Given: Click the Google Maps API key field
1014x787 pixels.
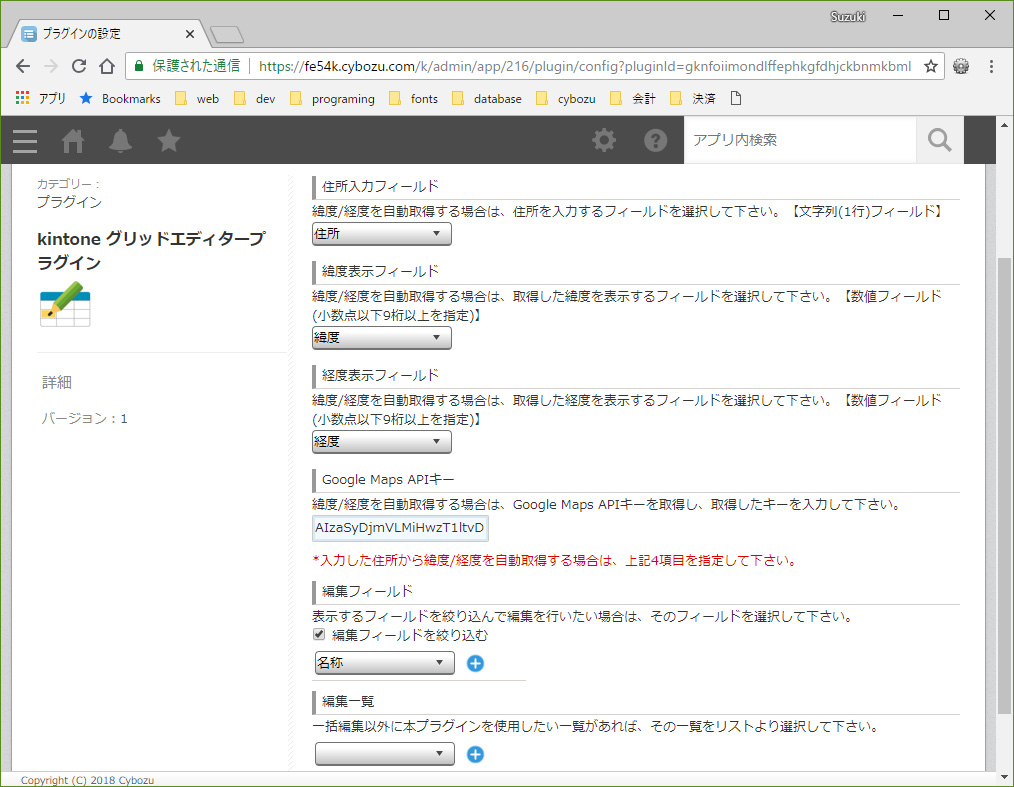Looking at the screenshot, I should [400, 527].
